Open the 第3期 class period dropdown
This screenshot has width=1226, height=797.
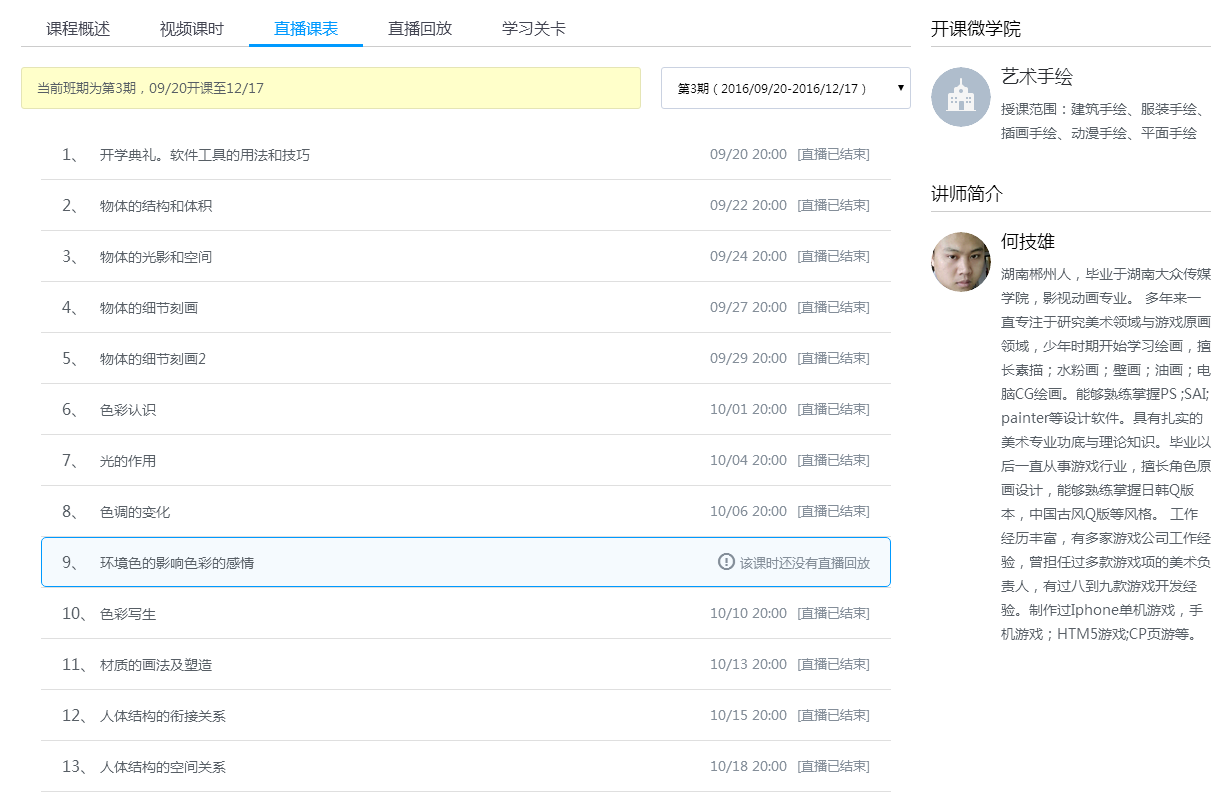tap(785, 88)
